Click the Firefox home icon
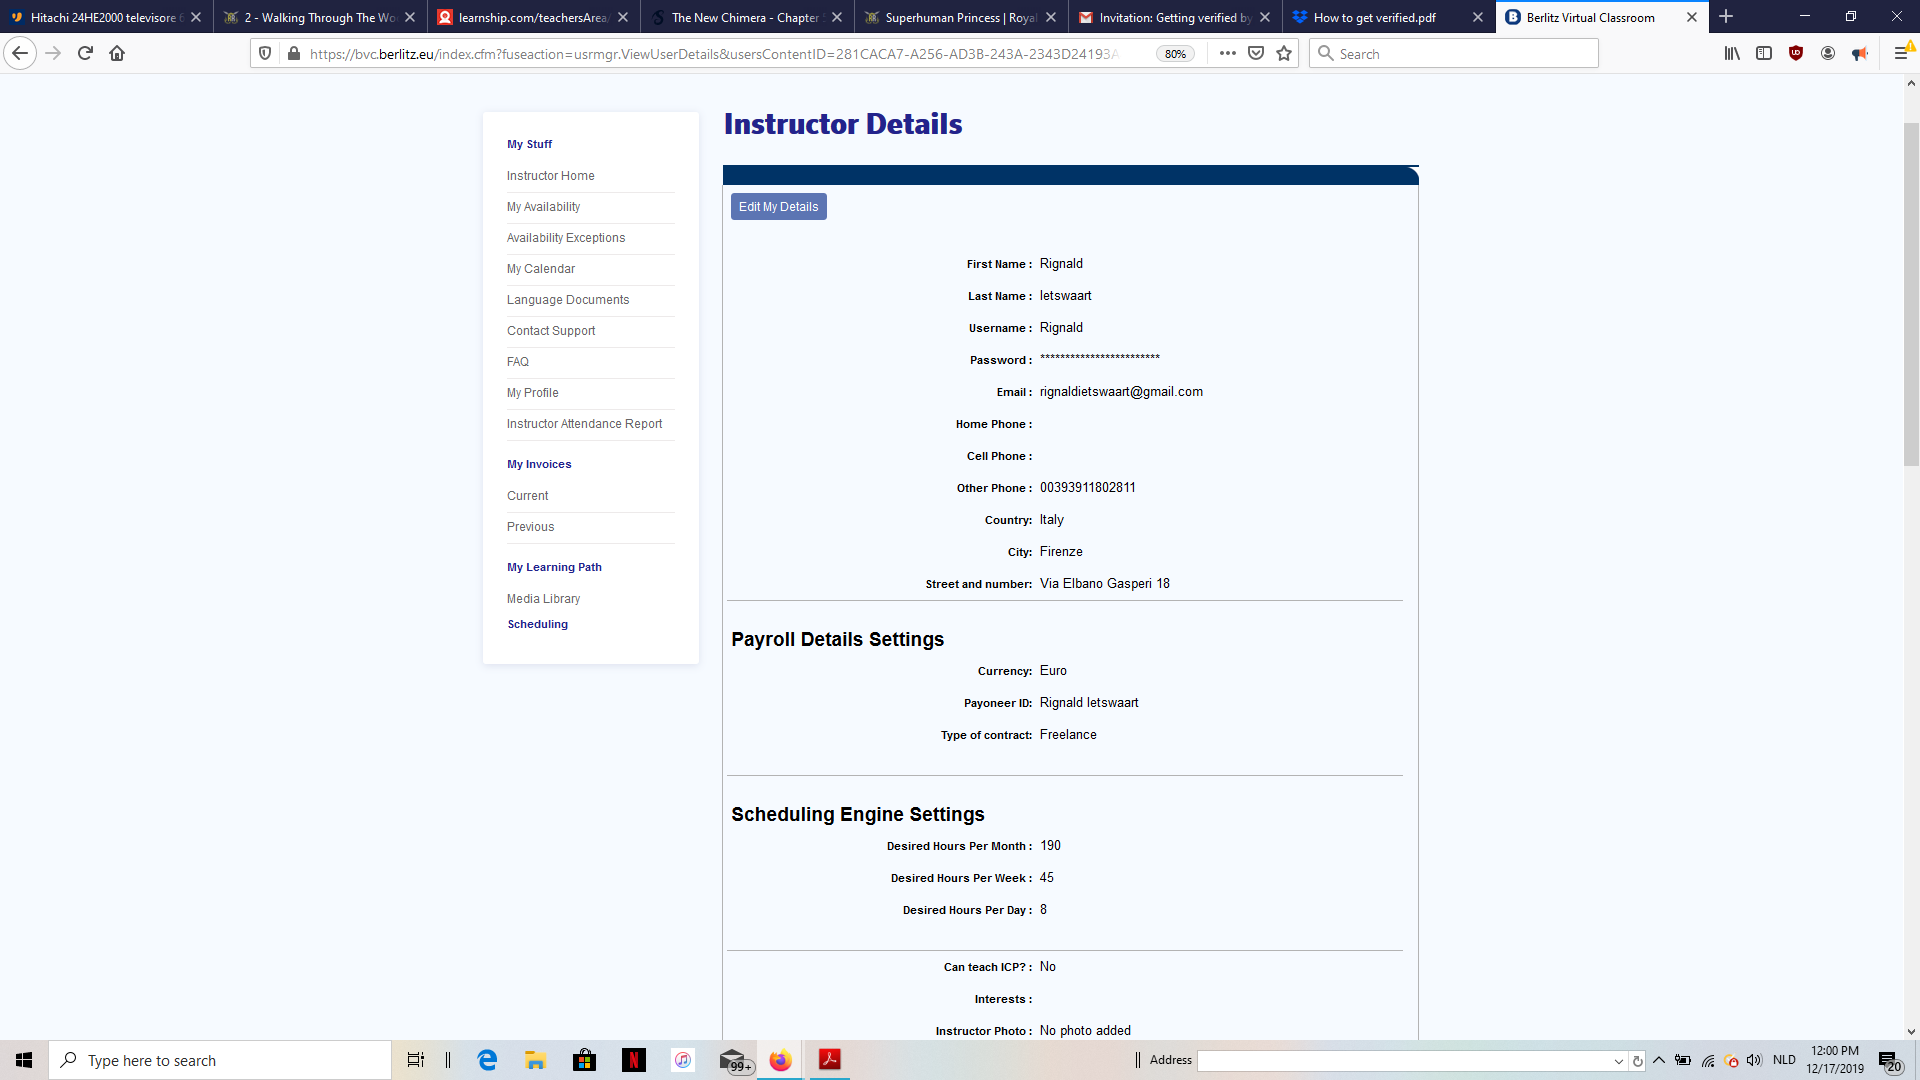This screenshot has width=1920, height=1080. coord(117,54)
